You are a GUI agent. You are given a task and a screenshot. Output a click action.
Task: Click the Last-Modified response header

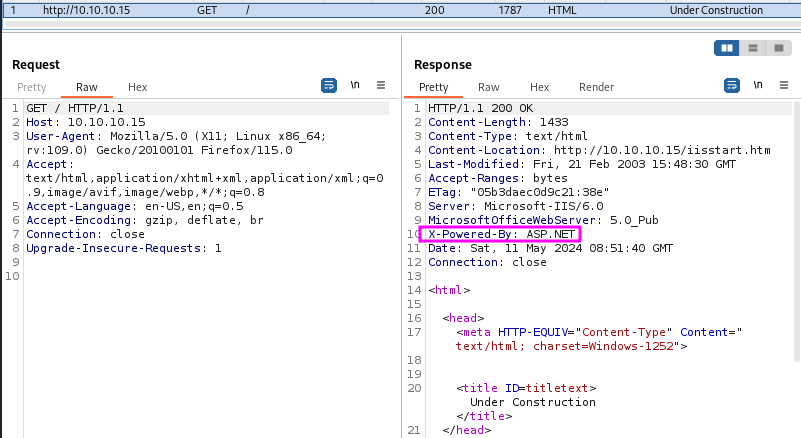[582, 164]
